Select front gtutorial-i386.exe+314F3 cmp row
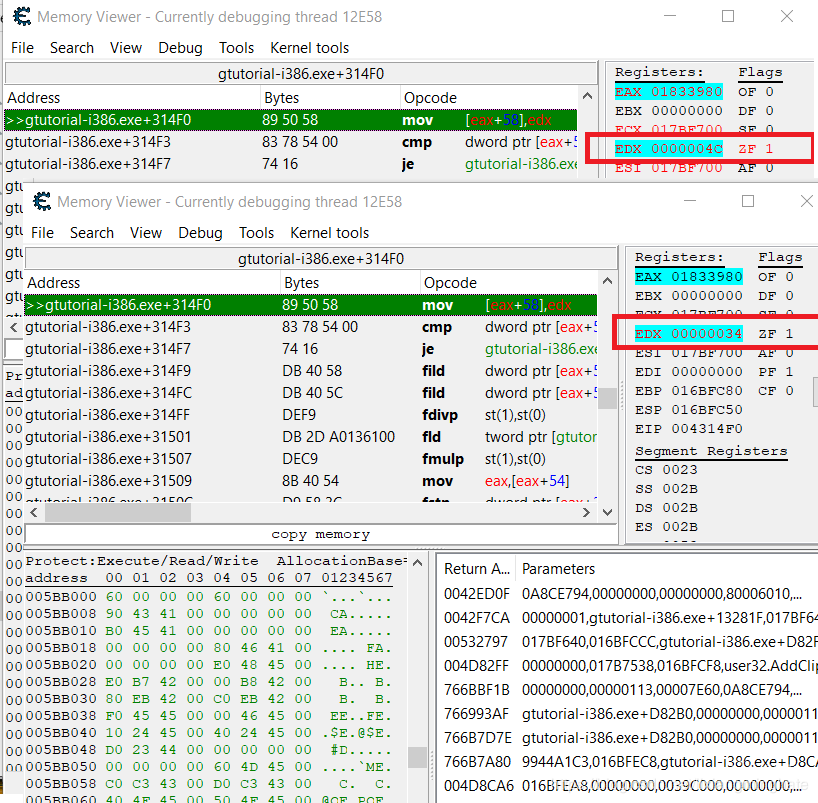Viewport: 818px width, 803px height. (x=311, y=327)
